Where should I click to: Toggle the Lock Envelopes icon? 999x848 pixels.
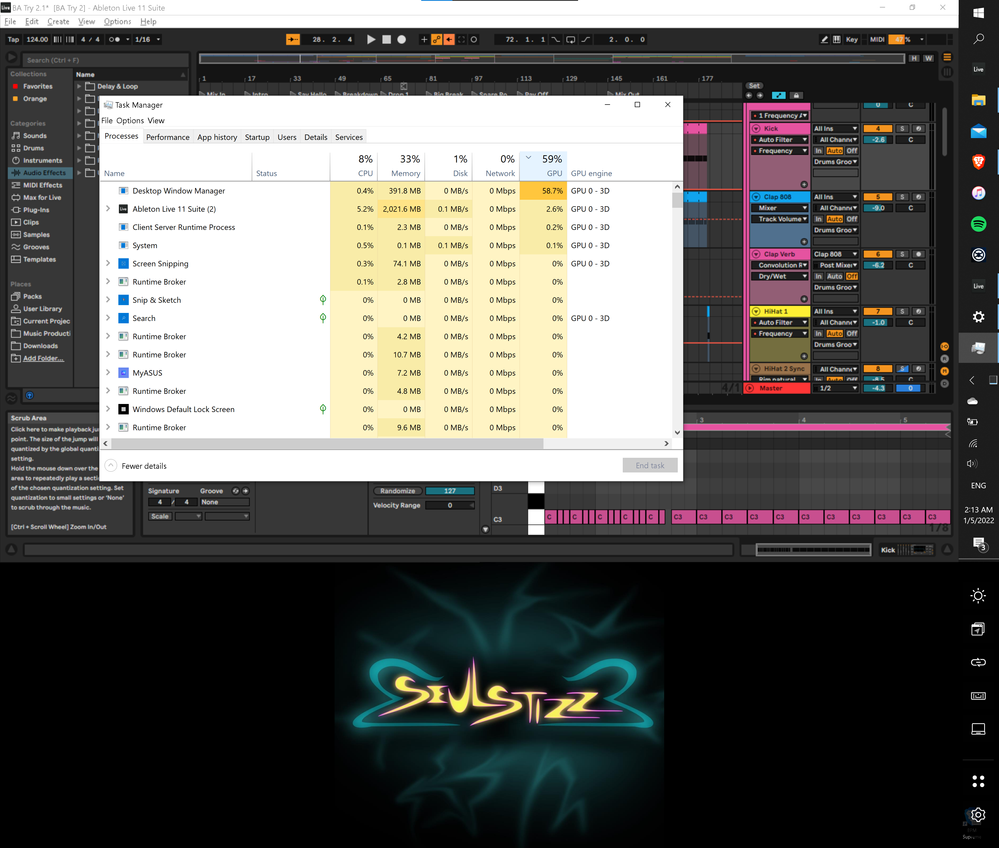796,96
